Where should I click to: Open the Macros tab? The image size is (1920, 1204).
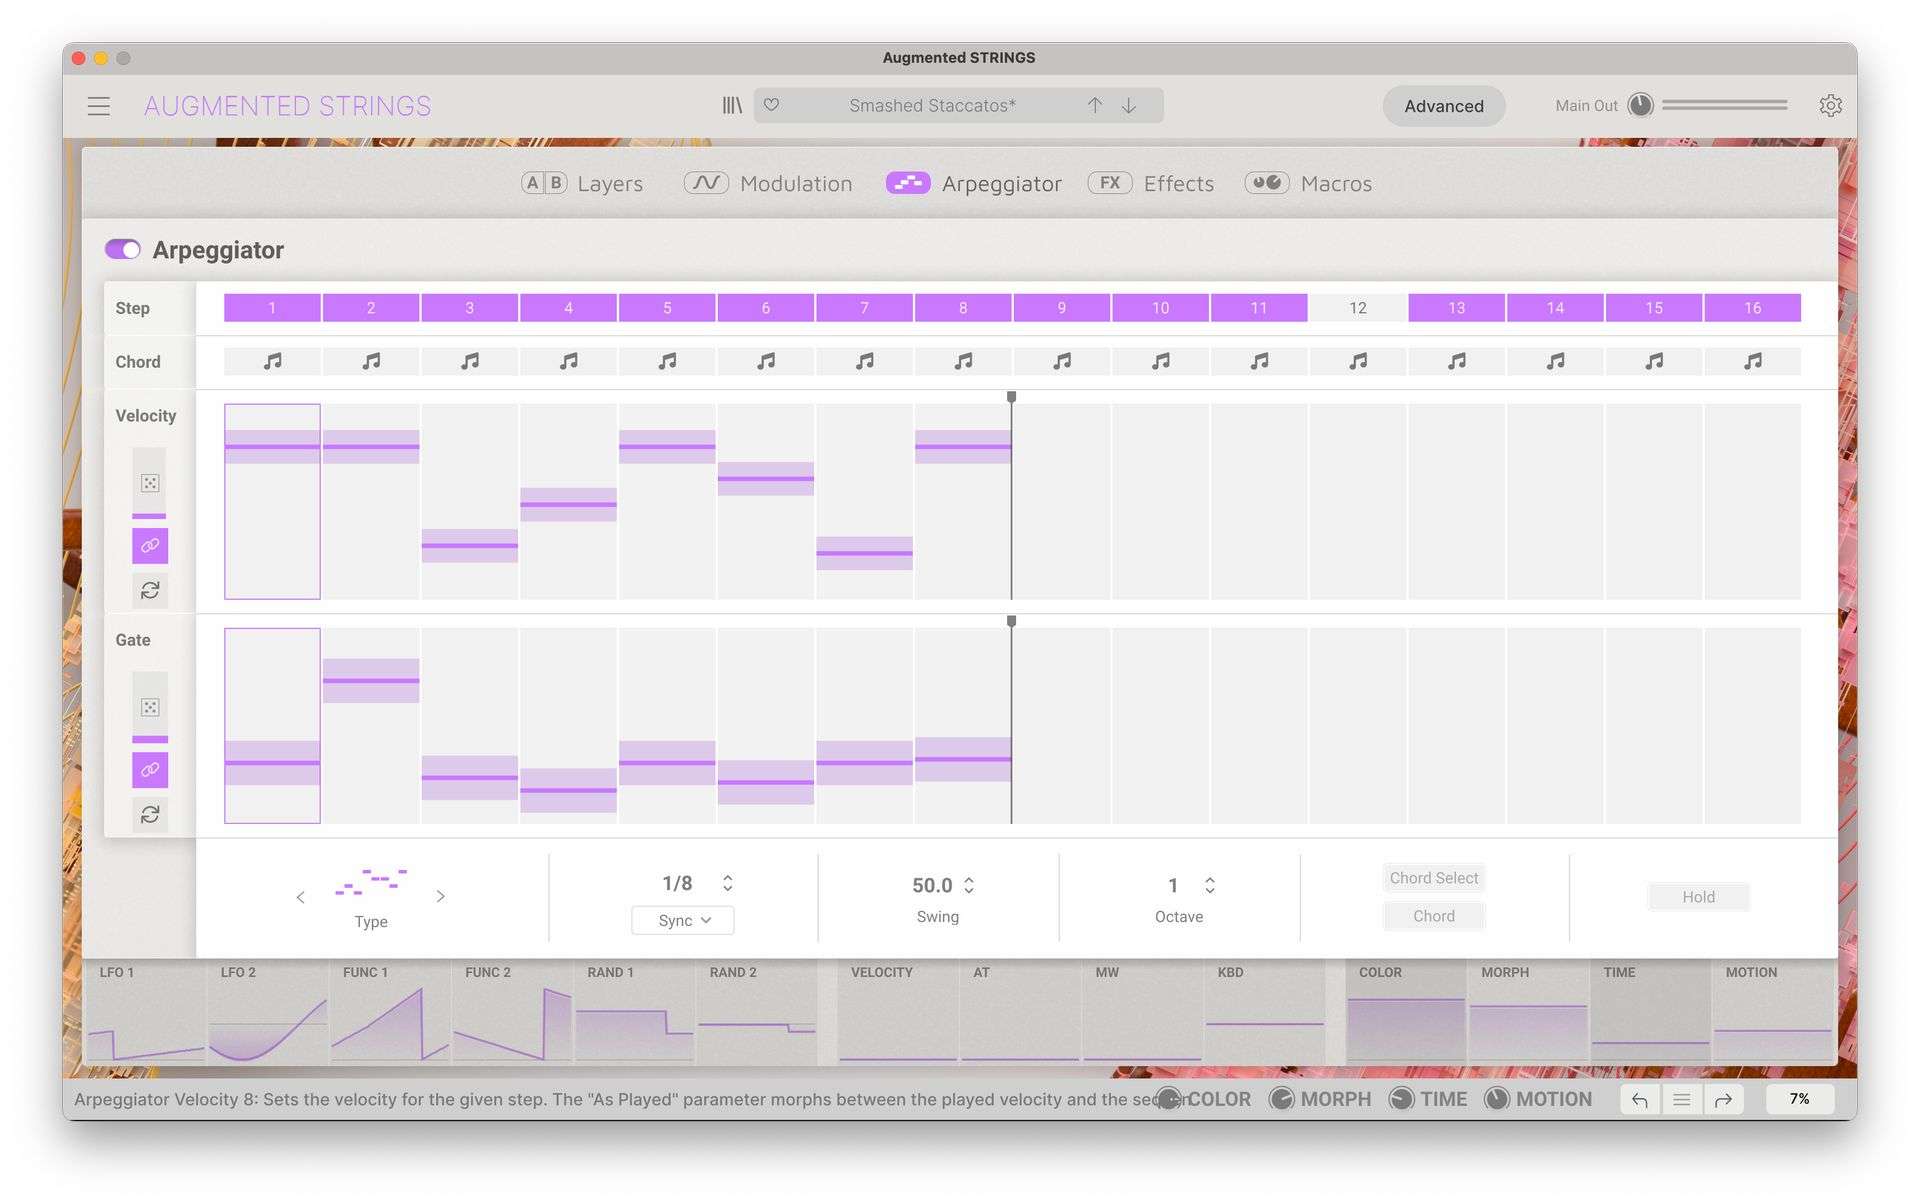[1308, 183]
